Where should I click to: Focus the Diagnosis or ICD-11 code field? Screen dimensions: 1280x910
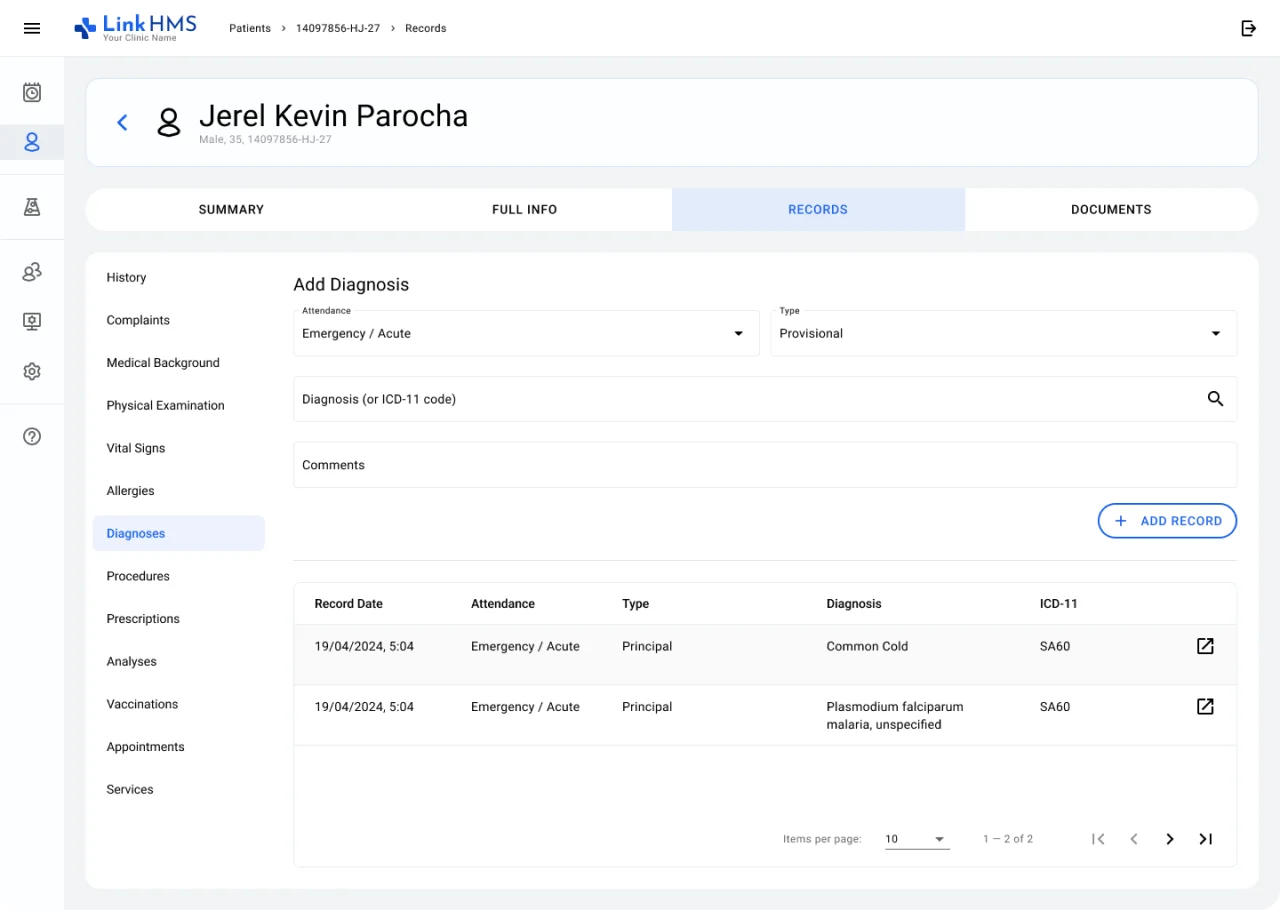pos(765,399)
